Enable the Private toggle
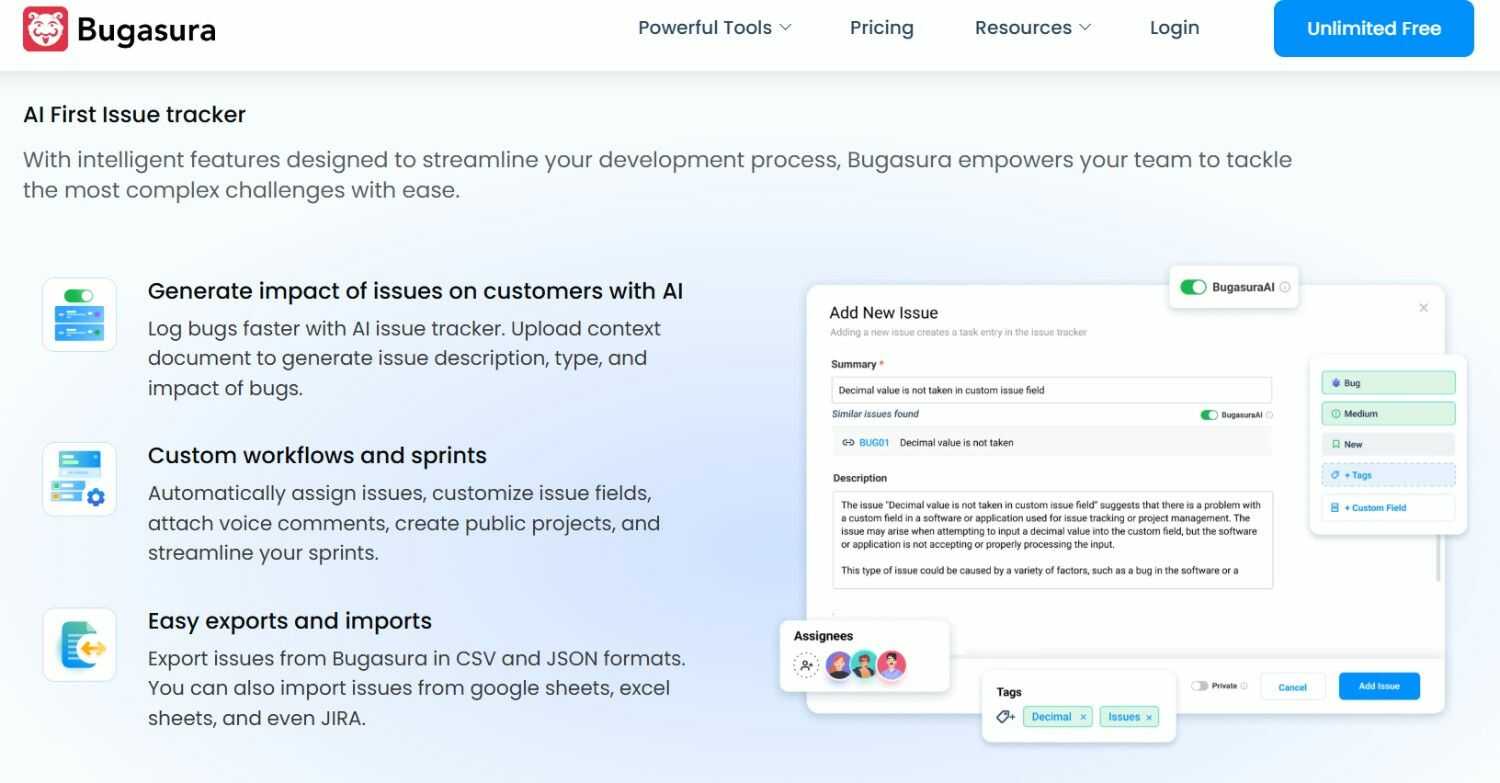This screenshot has width=1500, height=783. [x=1199, y=686]
